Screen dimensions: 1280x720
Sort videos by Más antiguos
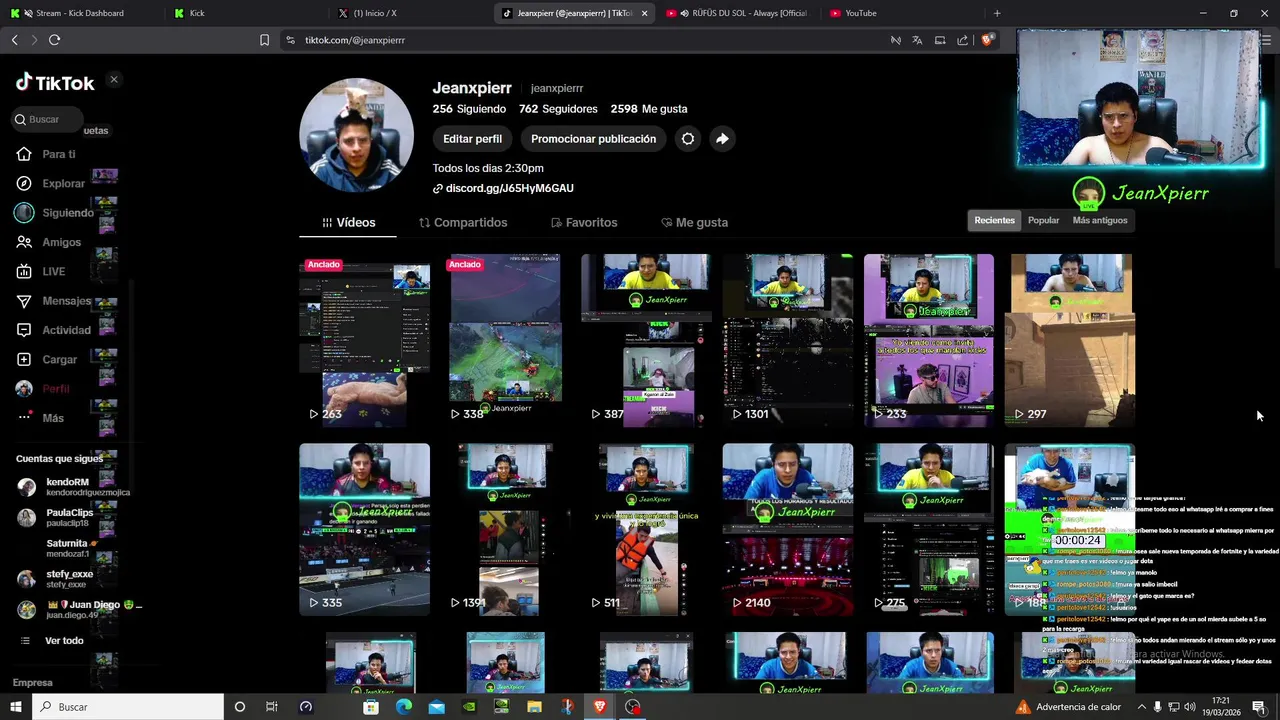(x=1100, y=220)
